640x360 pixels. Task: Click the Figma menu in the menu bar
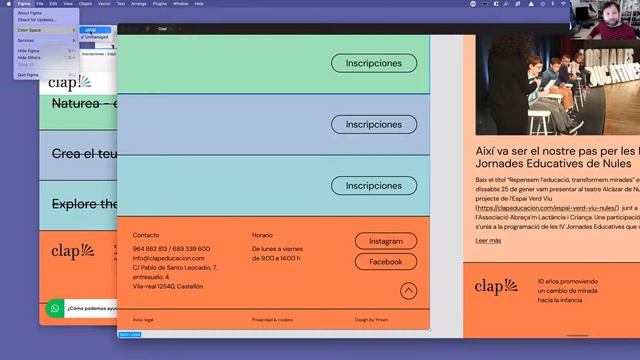coord(24,4)
